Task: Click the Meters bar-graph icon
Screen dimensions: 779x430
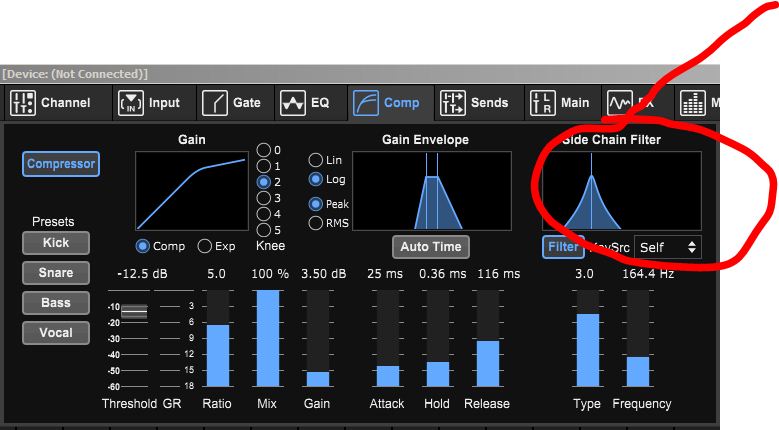Action: click(x=693, y=103)
